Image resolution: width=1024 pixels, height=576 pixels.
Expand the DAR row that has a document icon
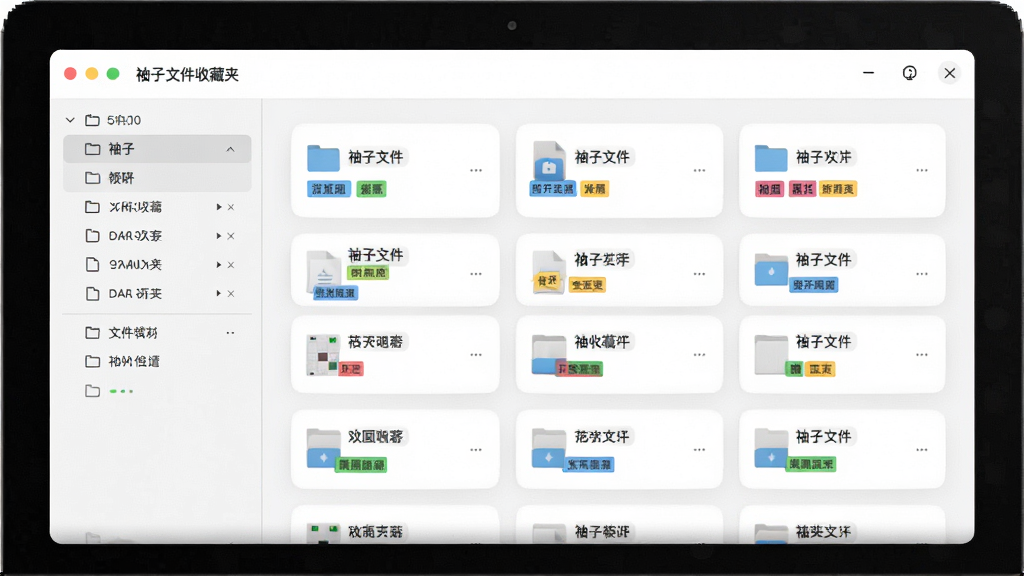[x=219, y=293]
